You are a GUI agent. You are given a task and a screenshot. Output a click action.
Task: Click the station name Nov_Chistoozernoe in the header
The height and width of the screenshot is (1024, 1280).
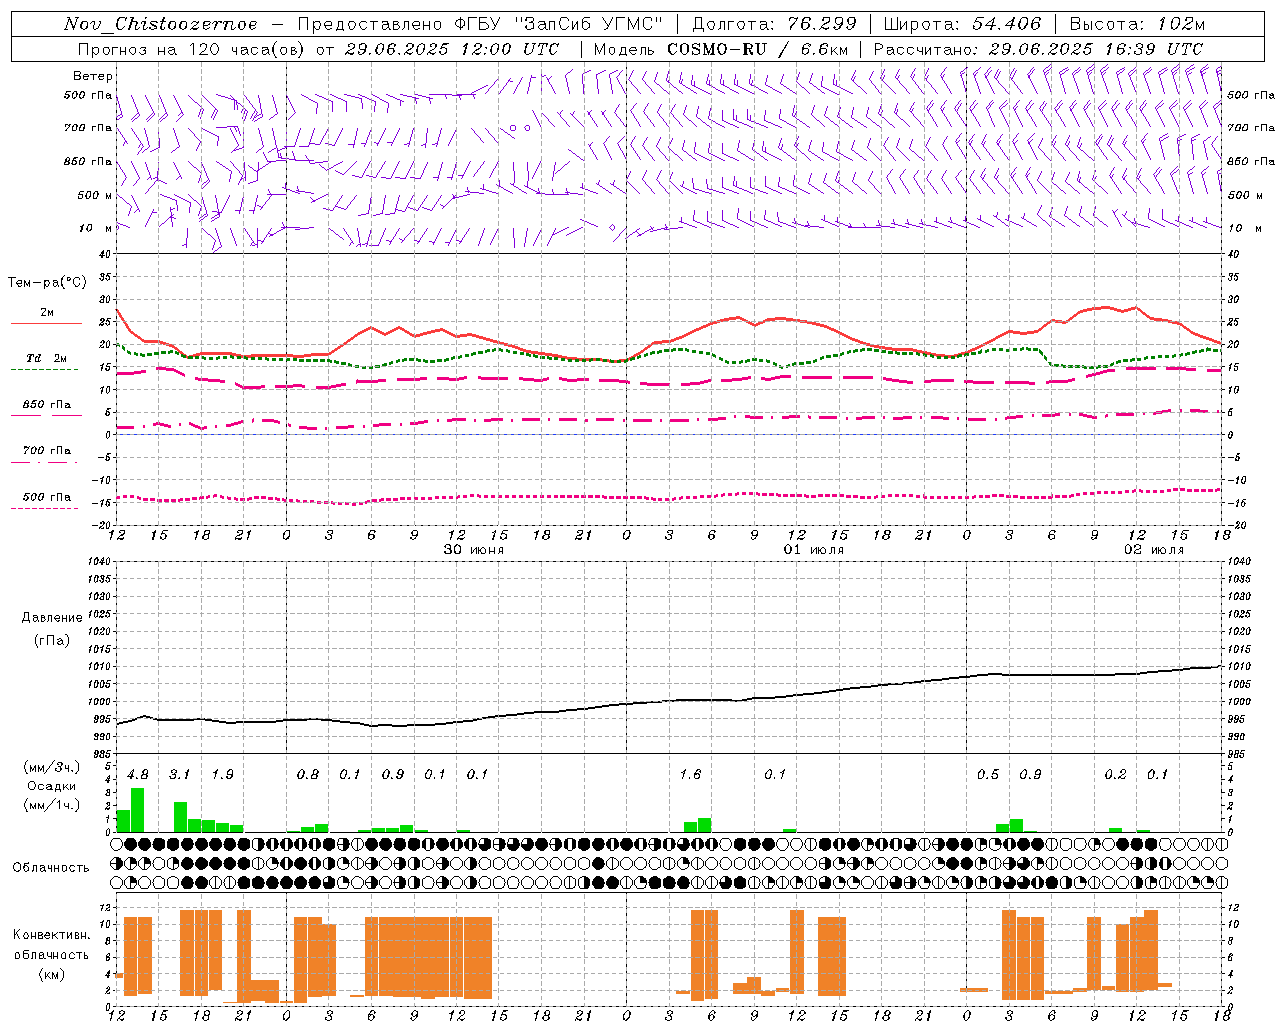(160, 24)
